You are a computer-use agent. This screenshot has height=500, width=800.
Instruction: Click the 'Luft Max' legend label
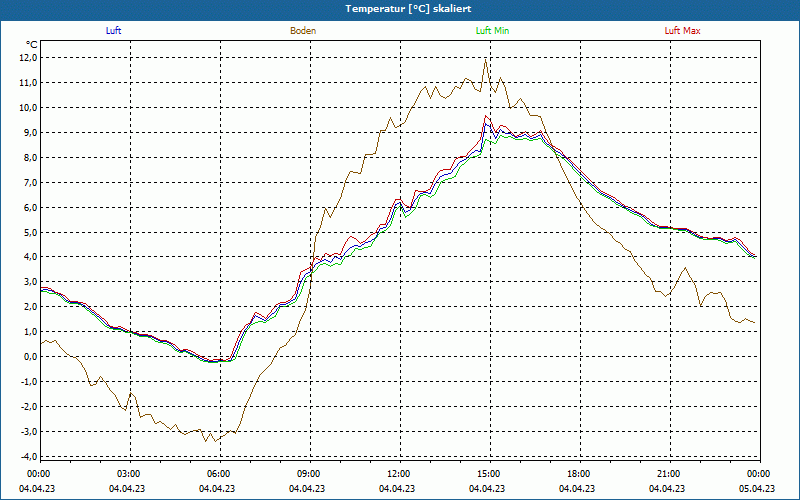point(682,31)
